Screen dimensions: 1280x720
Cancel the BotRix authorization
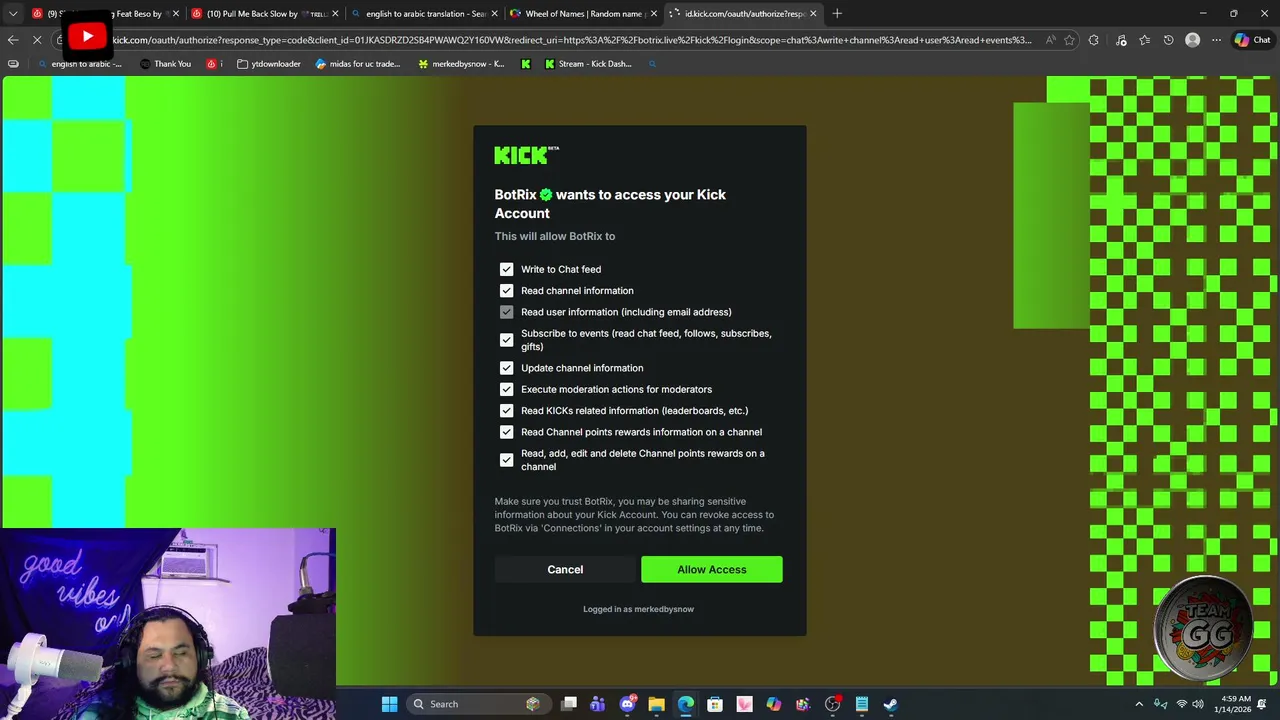pyautogui.click(x=565, y=569)
